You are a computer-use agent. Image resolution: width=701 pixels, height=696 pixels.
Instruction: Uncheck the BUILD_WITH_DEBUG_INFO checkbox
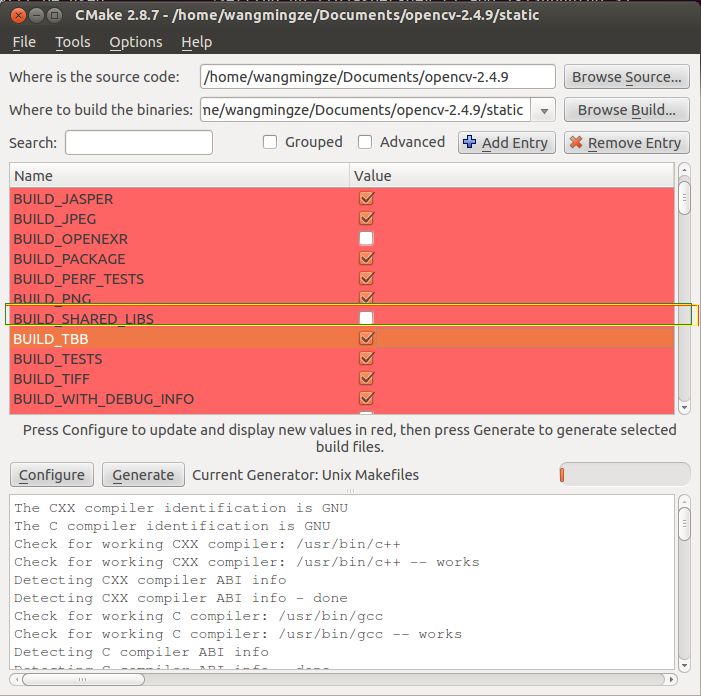(x=366, y=398)
